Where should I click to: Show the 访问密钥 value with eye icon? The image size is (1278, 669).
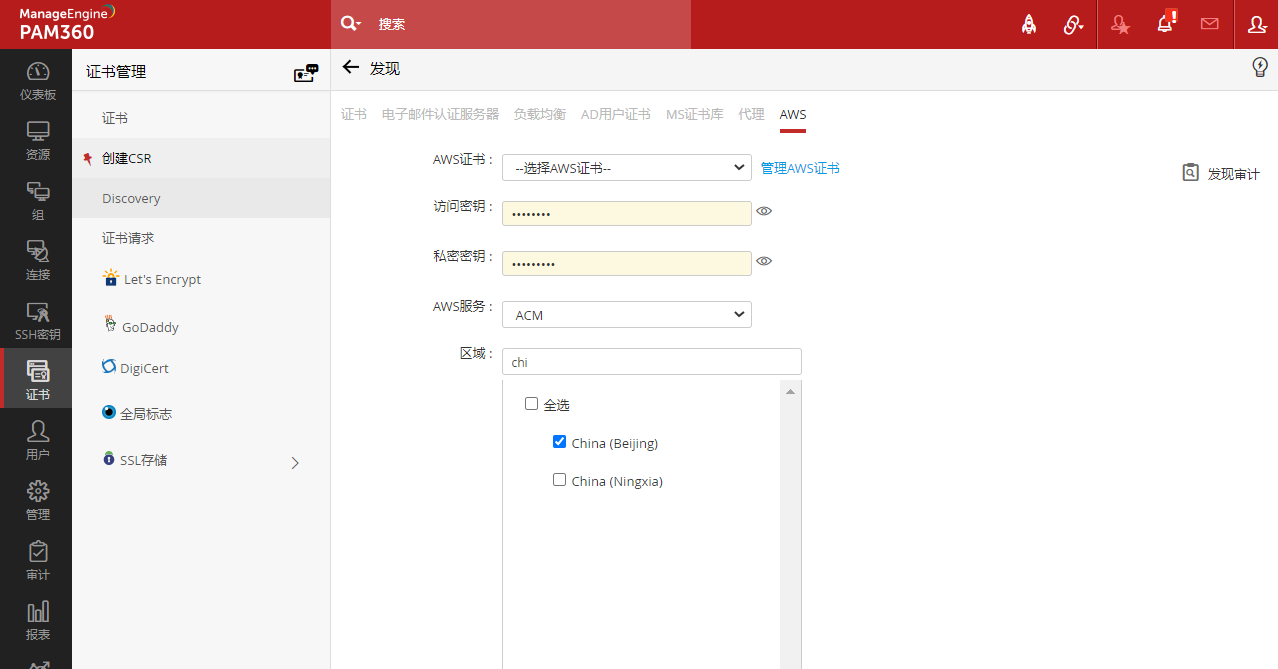[x=764, y=211]
